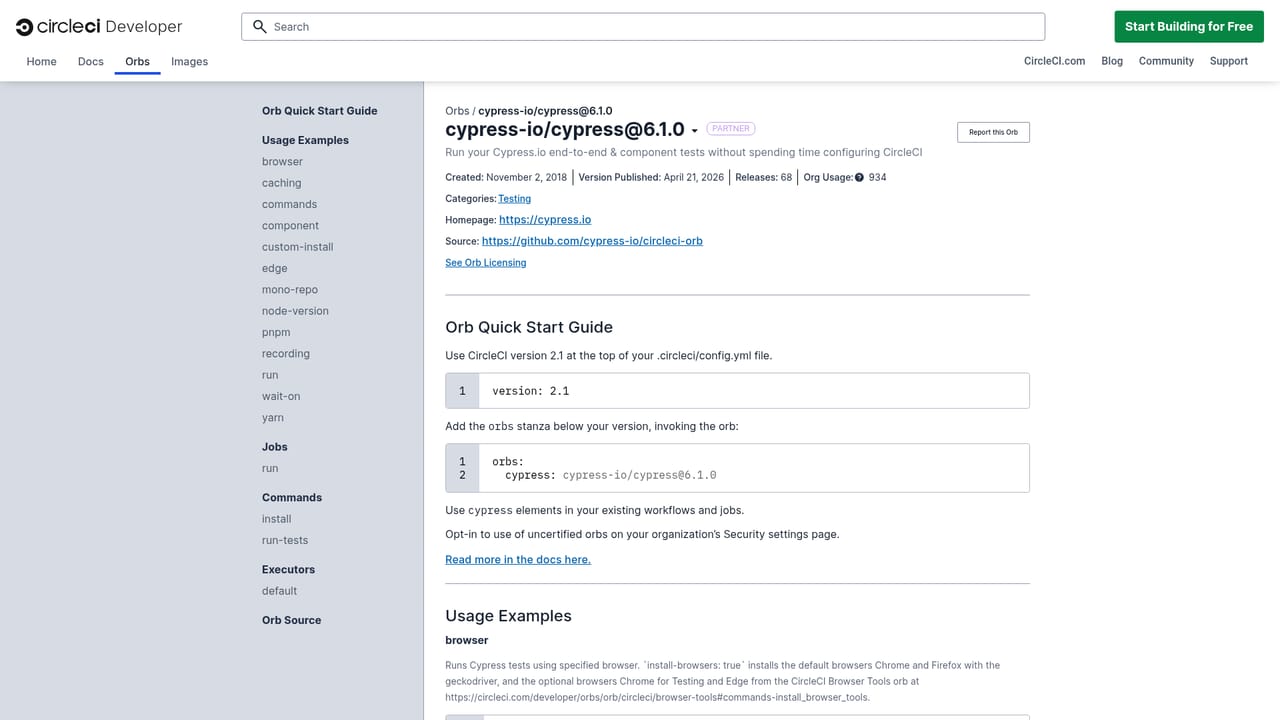The image size is (1280, 720).
Task: Open the orb version dropdown arrow
Action: coord(694,131)
